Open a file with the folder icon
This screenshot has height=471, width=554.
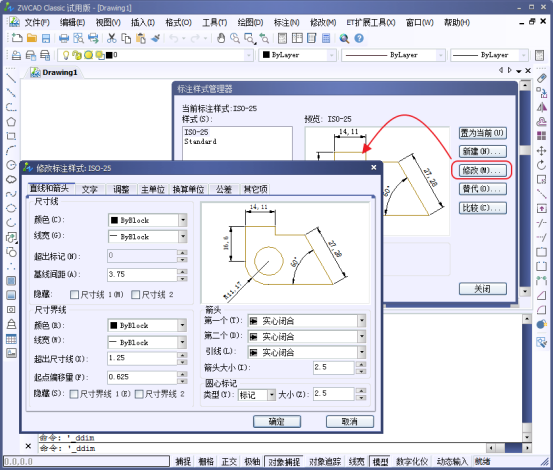pyautogui.click(x=32, y=38)
